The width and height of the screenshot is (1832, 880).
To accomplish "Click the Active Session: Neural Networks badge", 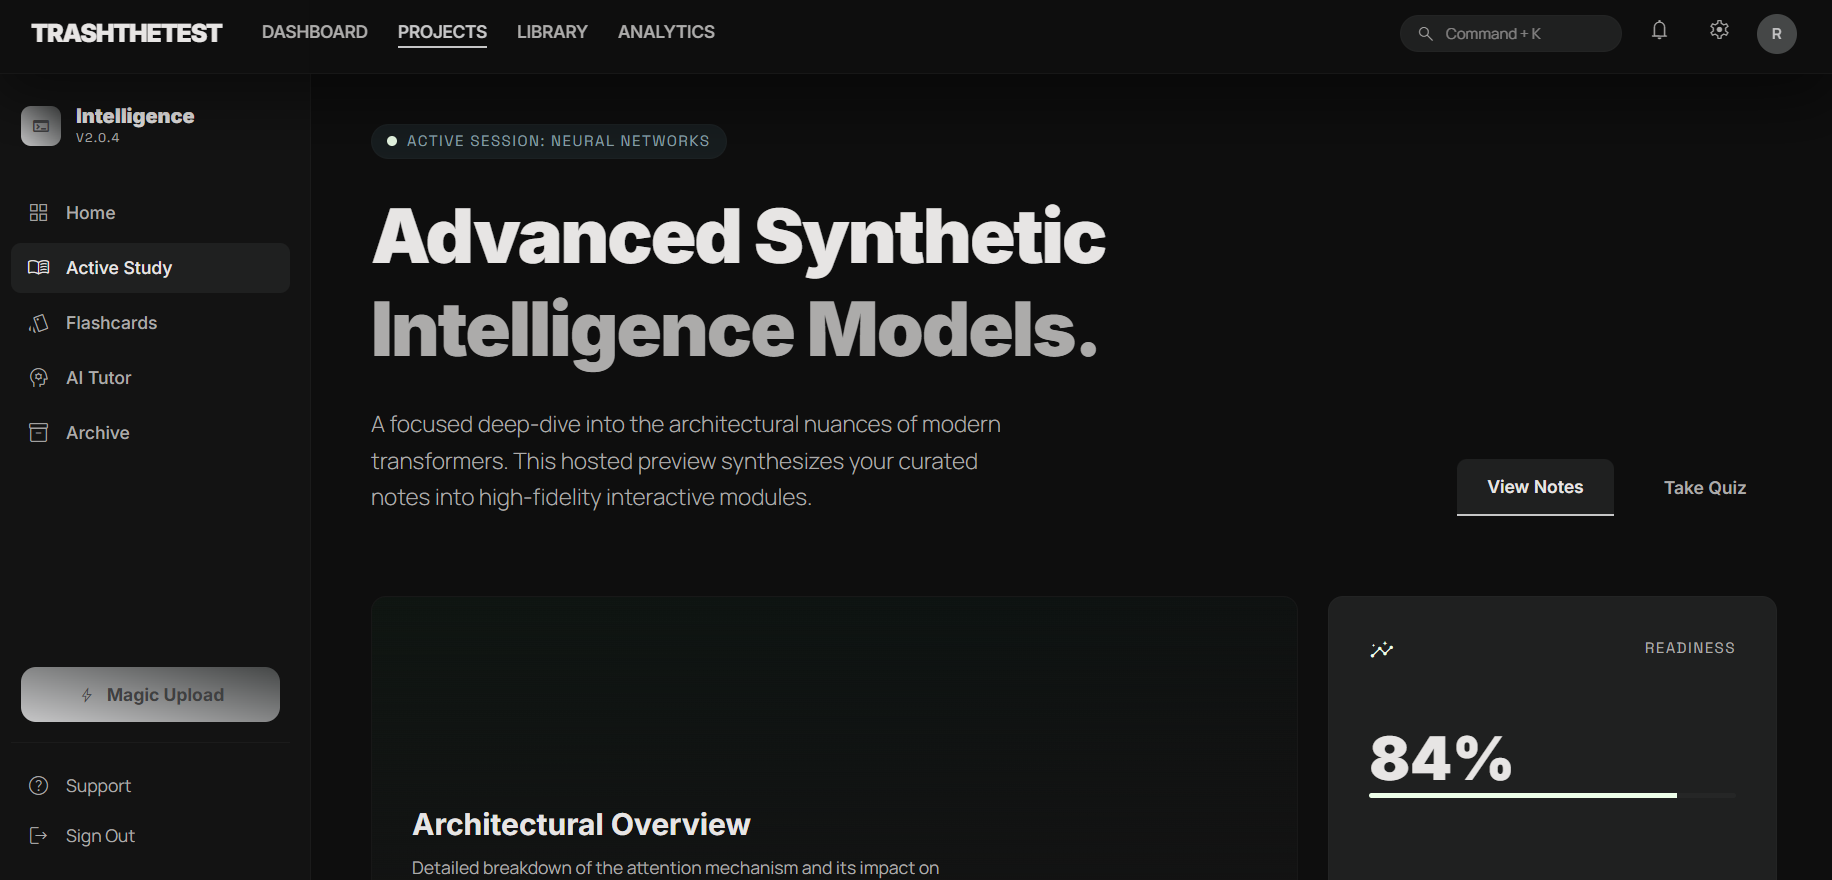I will tap(549, 141).
